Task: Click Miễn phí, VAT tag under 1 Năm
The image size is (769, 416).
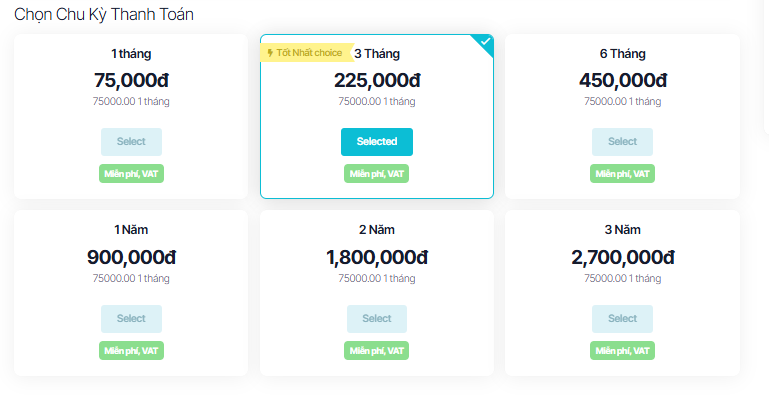Action: (x=131, y=351)
